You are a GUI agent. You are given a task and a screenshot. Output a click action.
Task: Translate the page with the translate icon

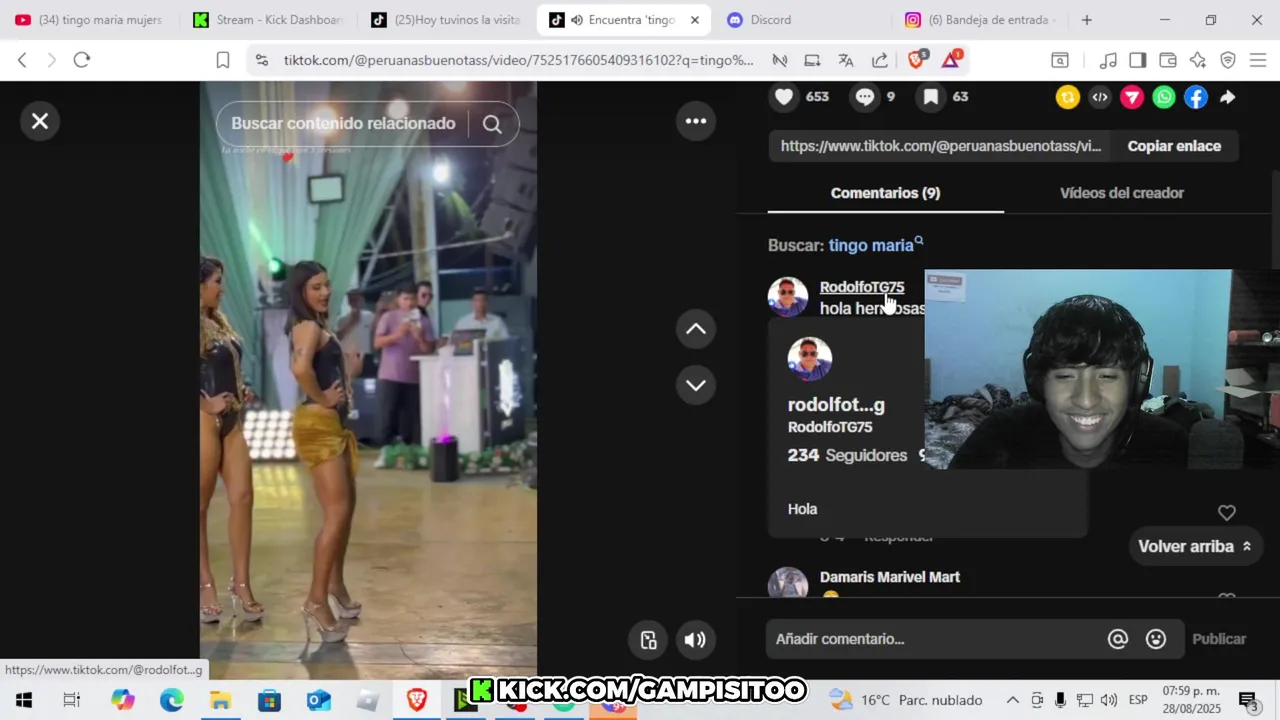[x=846, y=60]
